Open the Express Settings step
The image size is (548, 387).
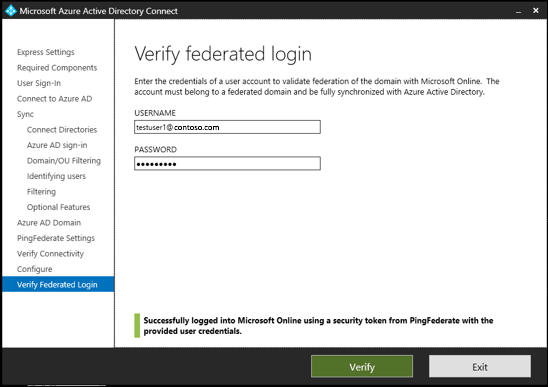tap(46, 52)
